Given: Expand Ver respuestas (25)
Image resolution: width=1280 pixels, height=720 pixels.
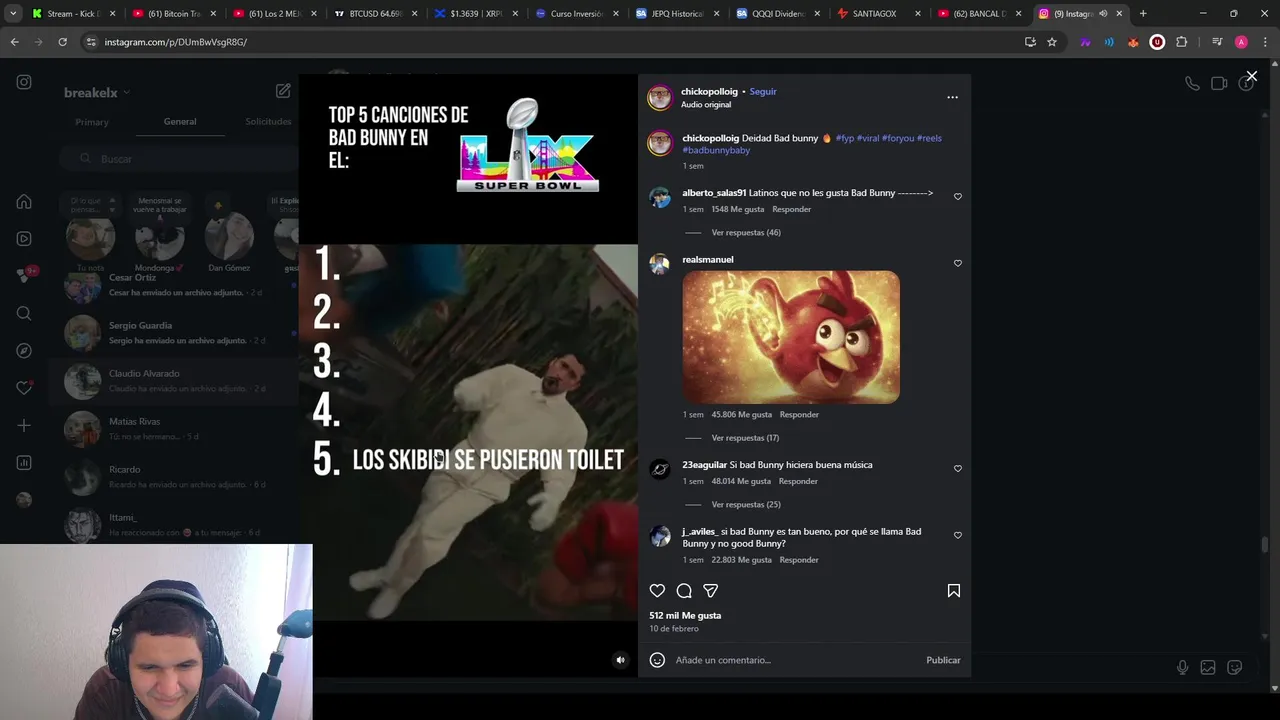Looking at the screenshot, I should tap(746, 505).
